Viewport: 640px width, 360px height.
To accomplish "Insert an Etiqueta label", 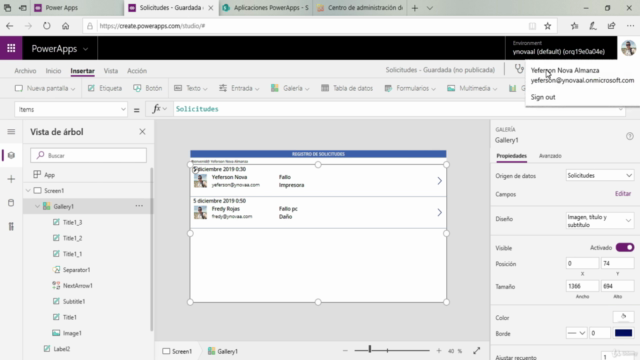I will [x=104, y=88].
